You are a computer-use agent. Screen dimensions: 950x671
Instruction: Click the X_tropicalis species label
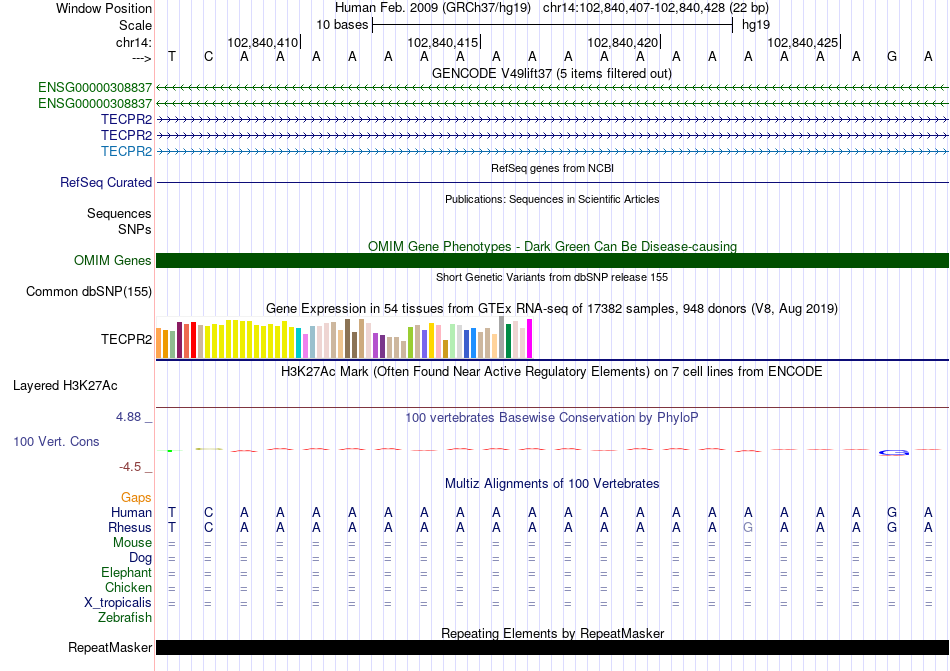[118, 603]
